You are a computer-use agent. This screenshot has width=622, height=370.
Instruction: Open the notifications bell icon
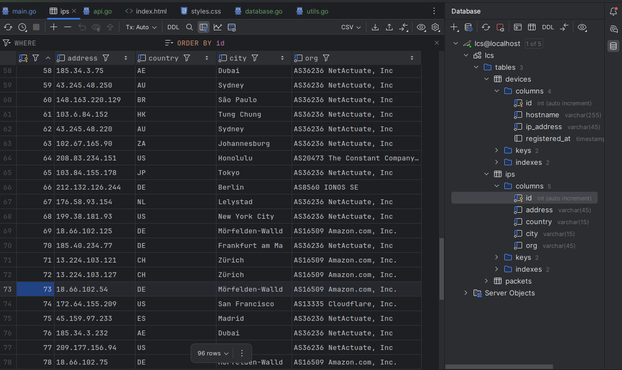(613, 12)
